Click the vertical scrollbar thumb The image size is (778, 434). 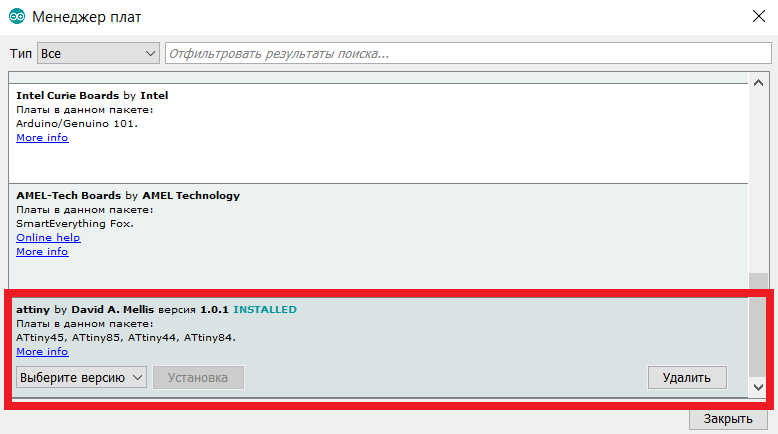point(758,325)
